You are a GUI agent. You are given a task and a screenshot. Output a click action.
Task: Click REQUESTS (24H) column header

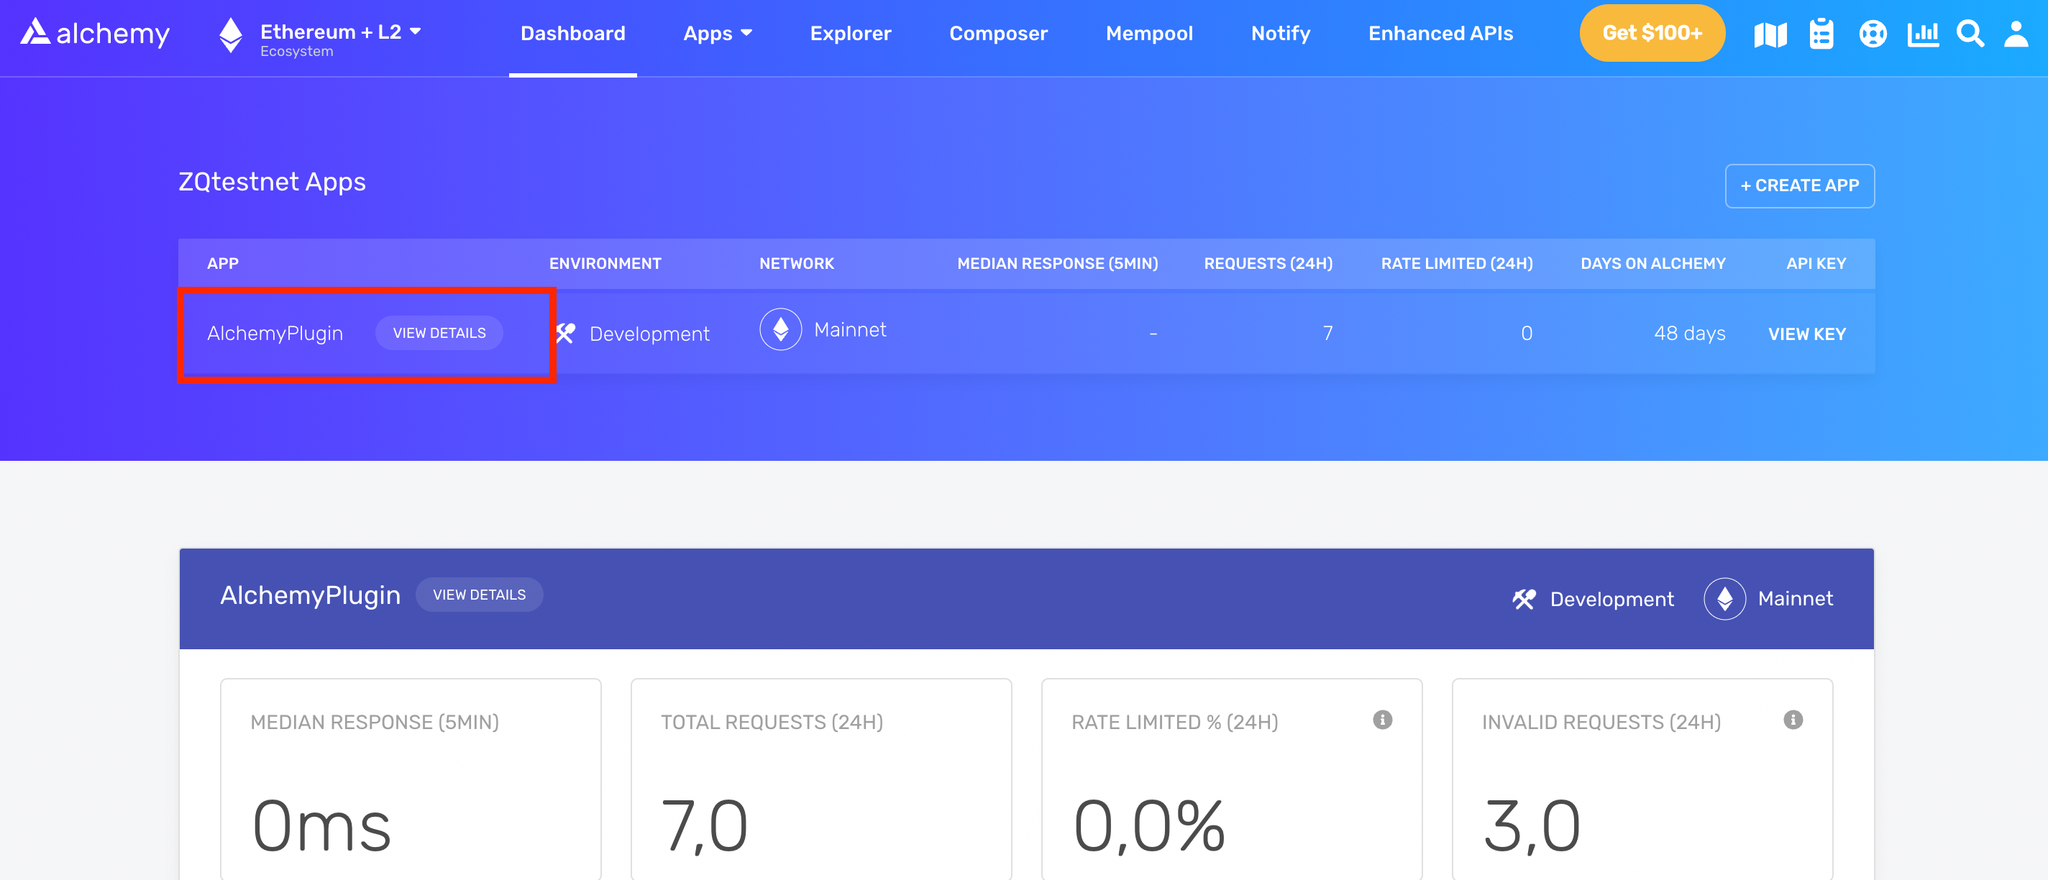[x=1268, y=264]
